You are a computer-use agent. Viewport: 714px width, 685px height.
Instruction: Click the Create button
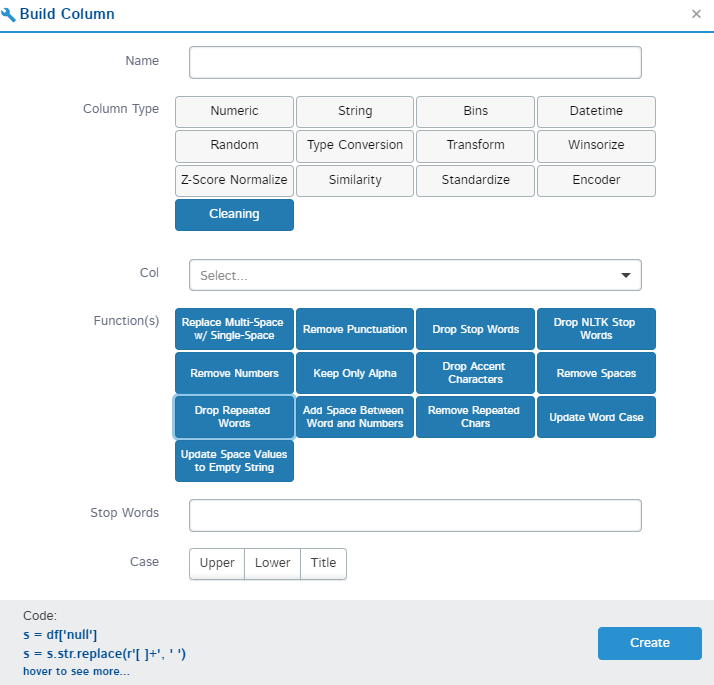(x=649, y=643)
